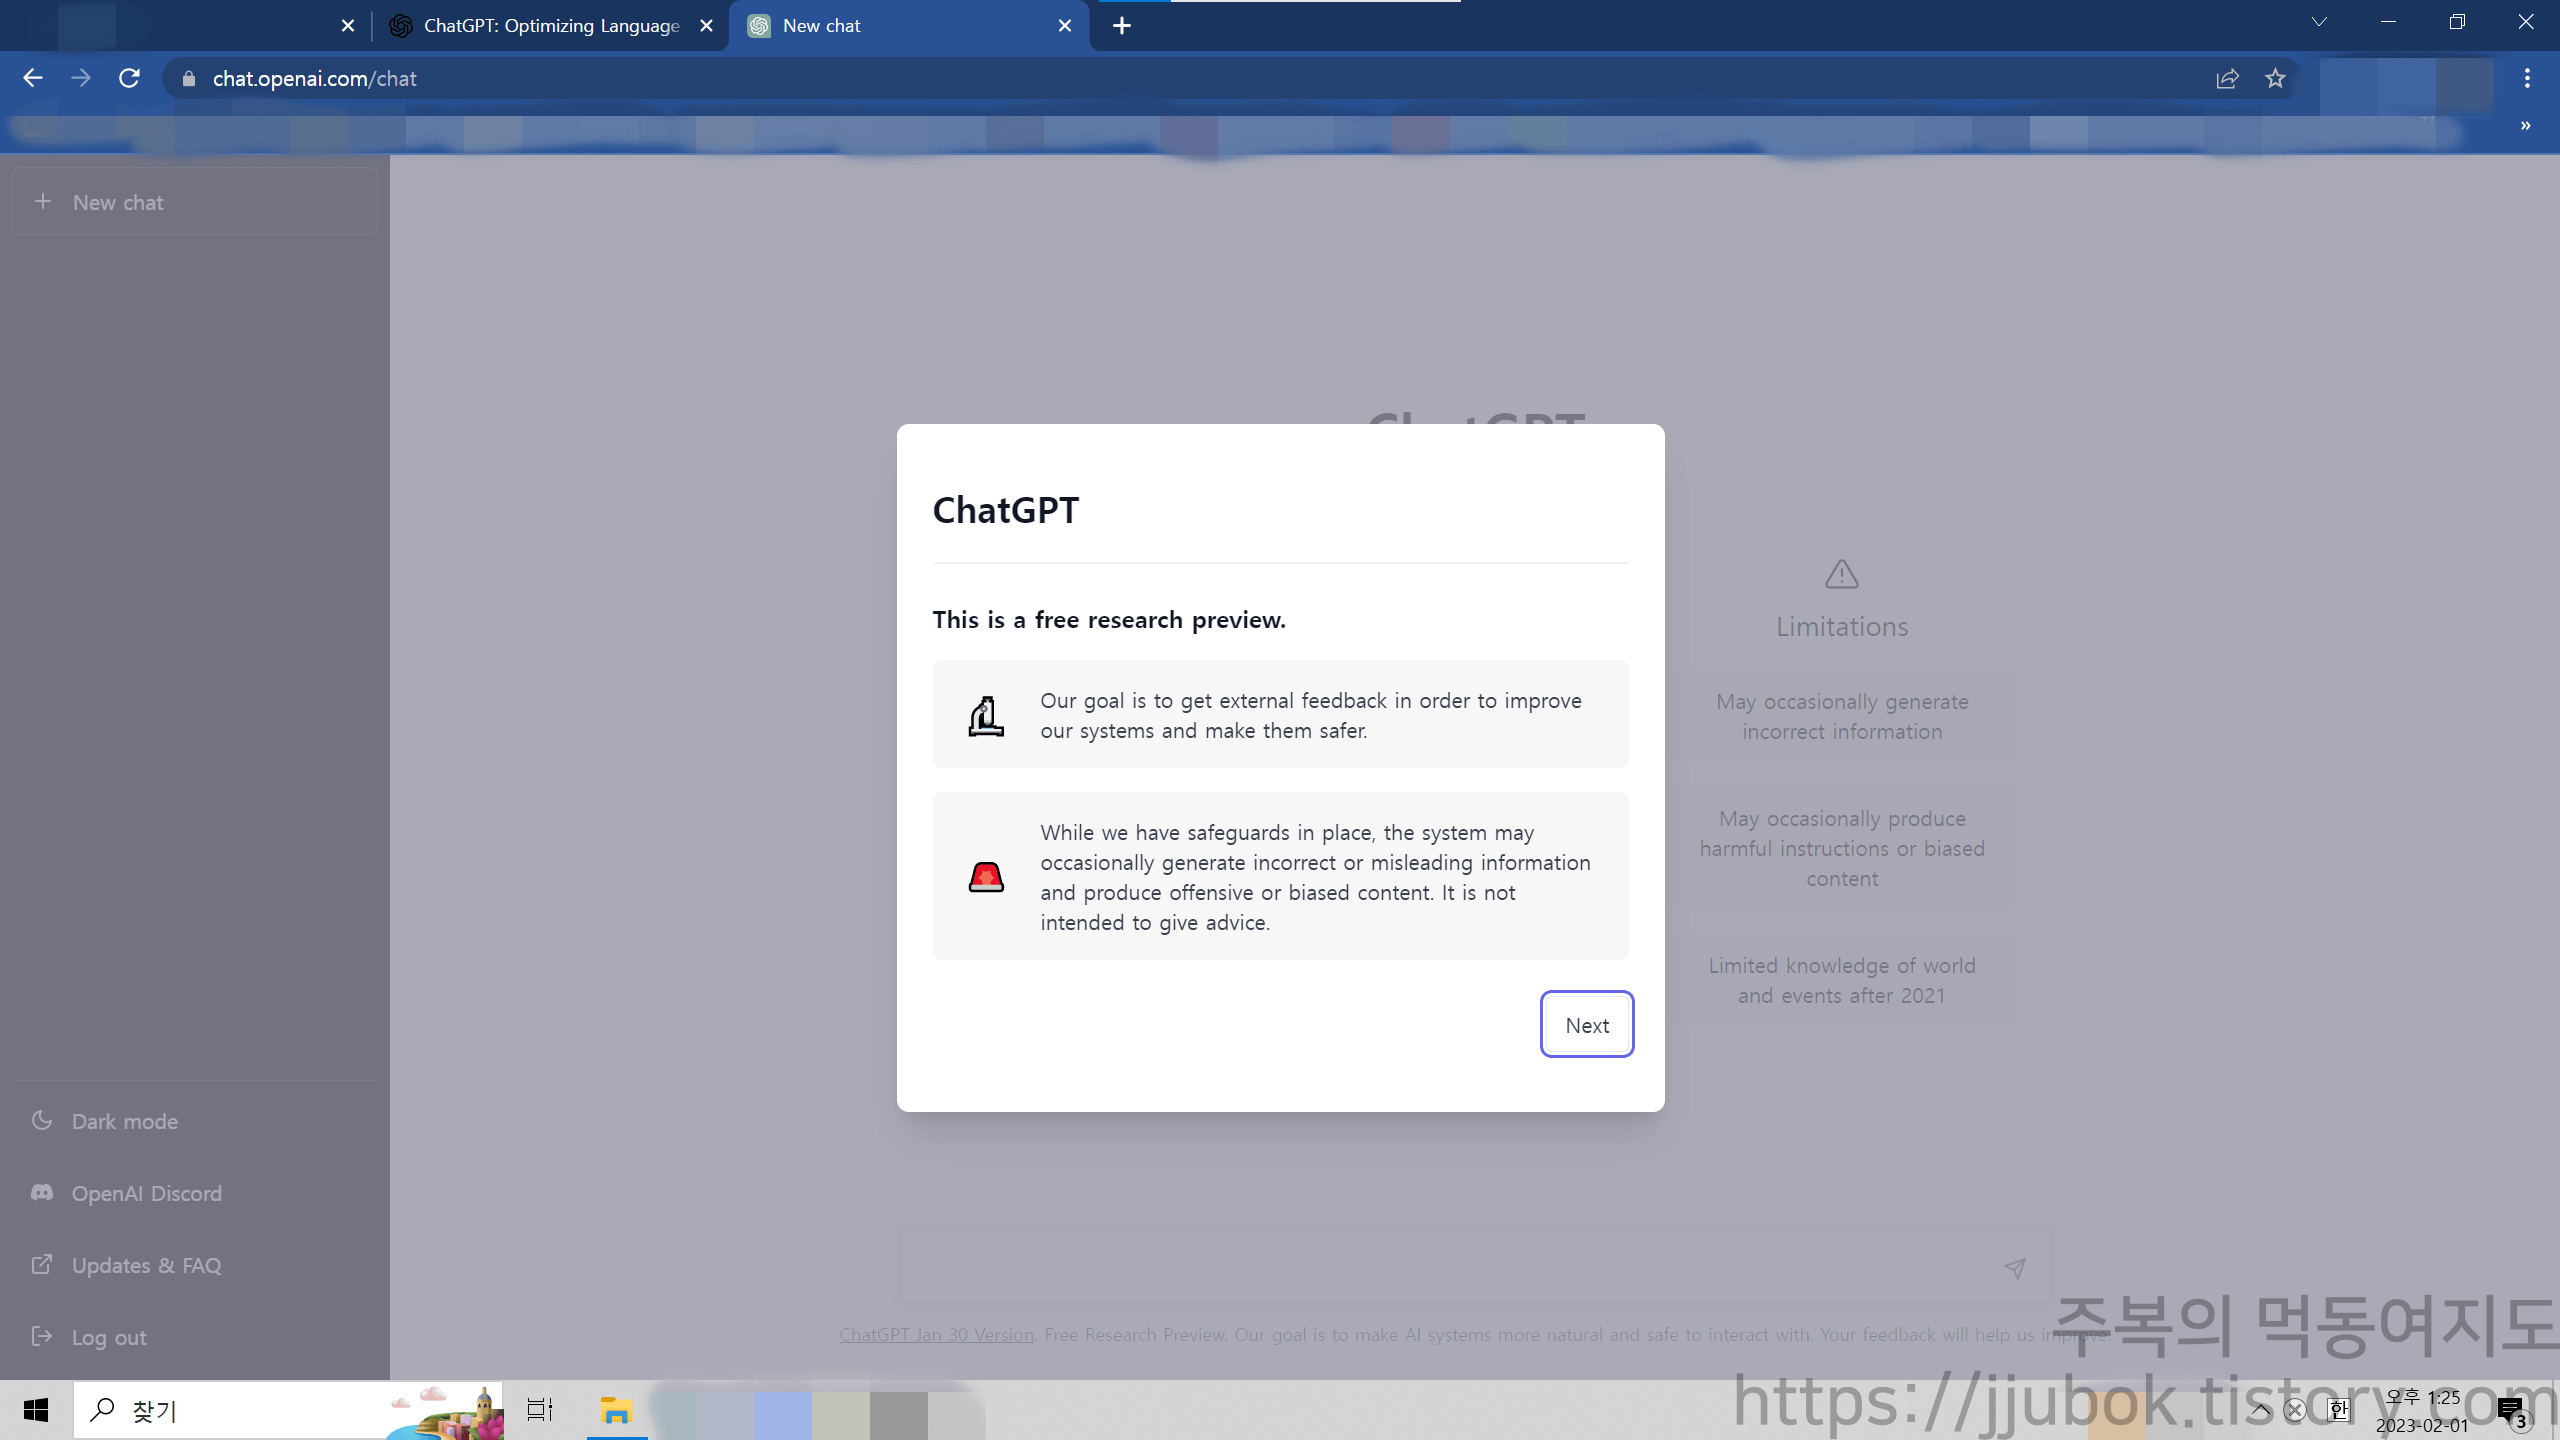Open OpenAI Discord link
Image resolution: width=2560 pixels, height=1440 pixels.
coord(146,1193)
